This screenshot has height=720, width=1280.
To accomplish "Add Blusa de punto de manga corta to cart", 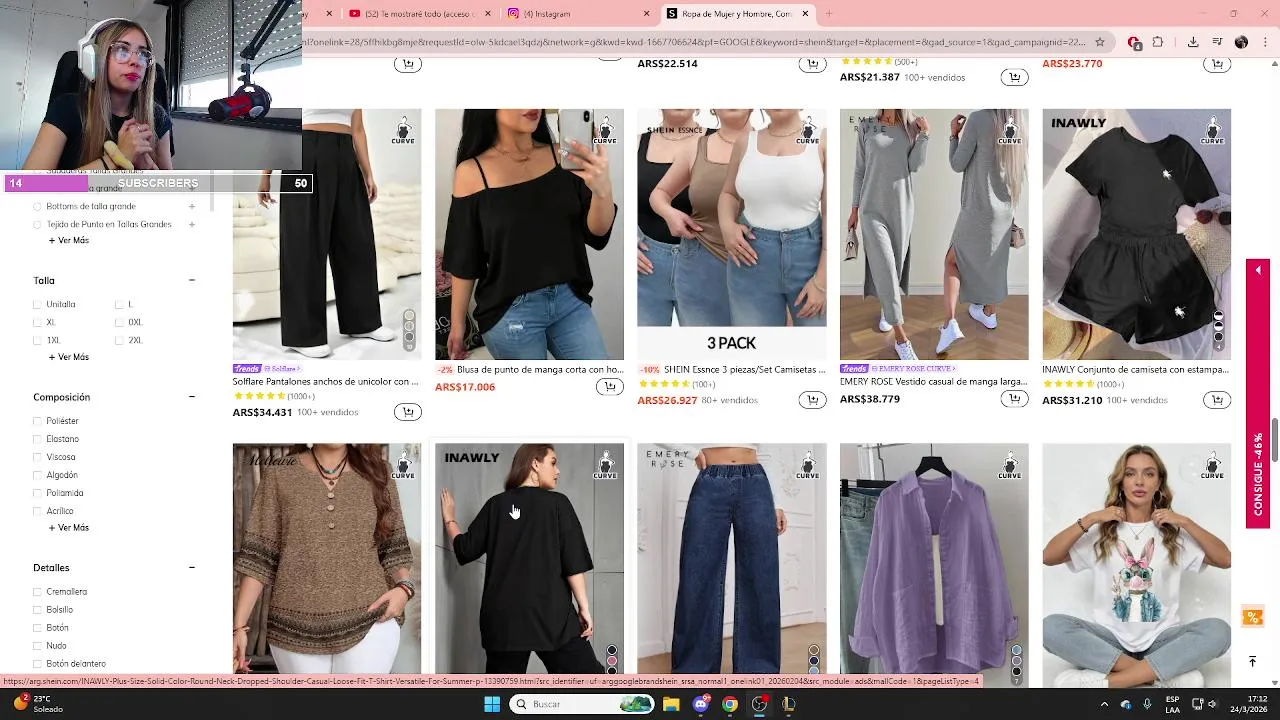I will coord(609,387).
